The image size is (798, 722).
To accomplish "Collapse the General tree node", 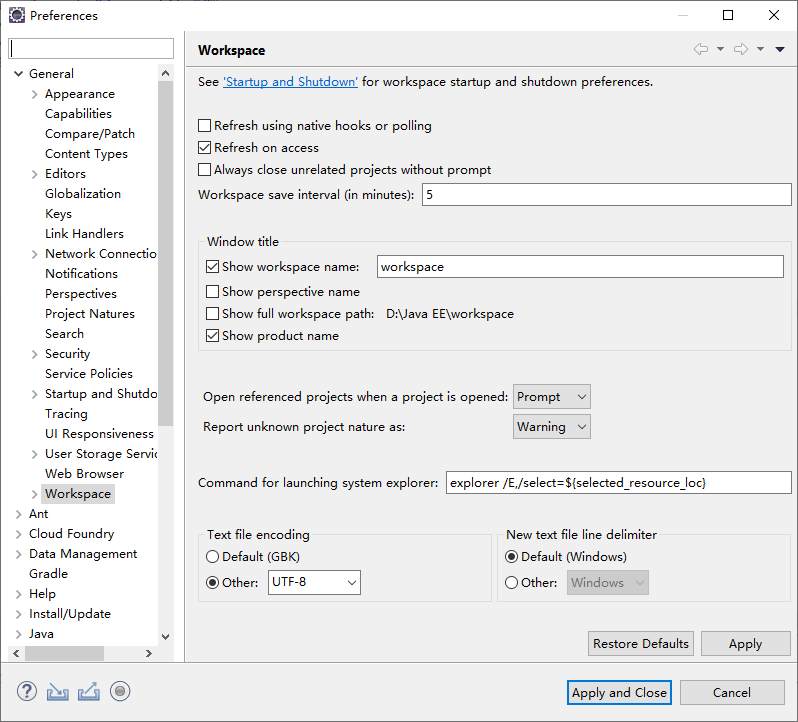I will tap(18, 74).
